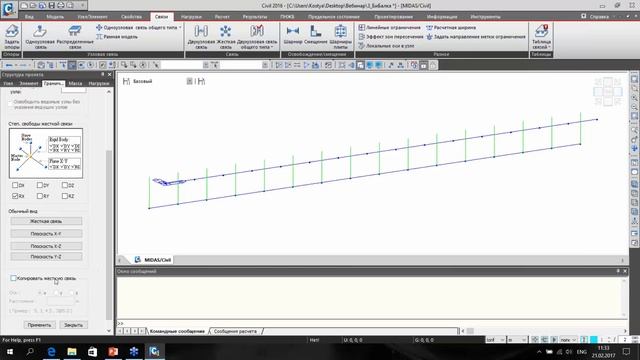Select Линейные ограничения in the ribbon

(x=389, y=27)
